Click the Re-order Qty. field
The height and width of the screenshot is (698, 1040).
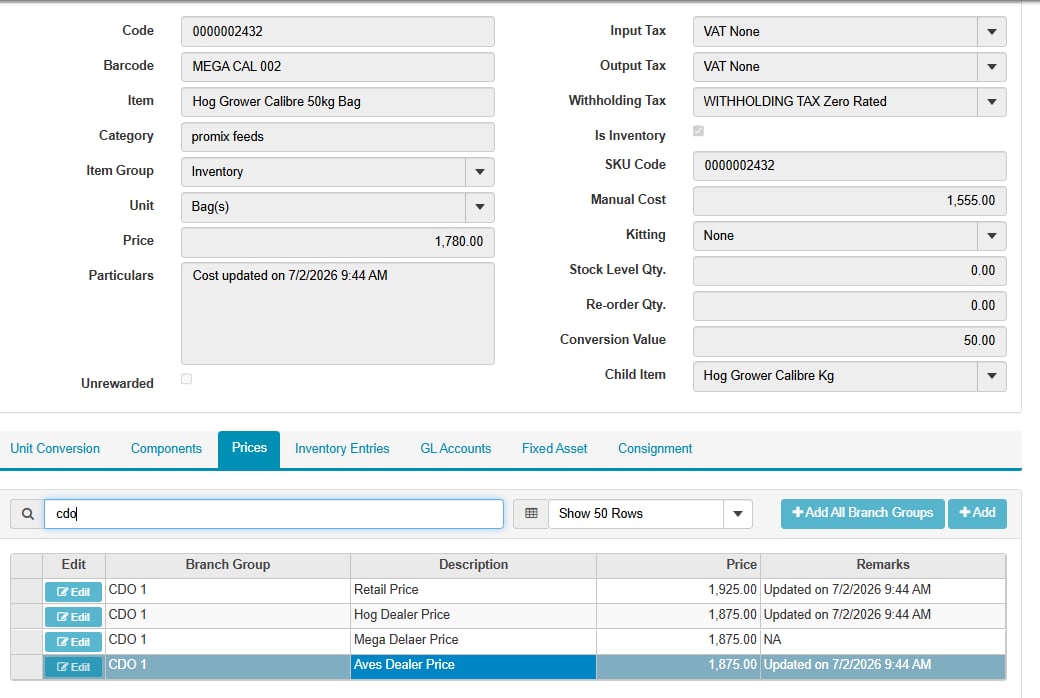coord(850,306)
